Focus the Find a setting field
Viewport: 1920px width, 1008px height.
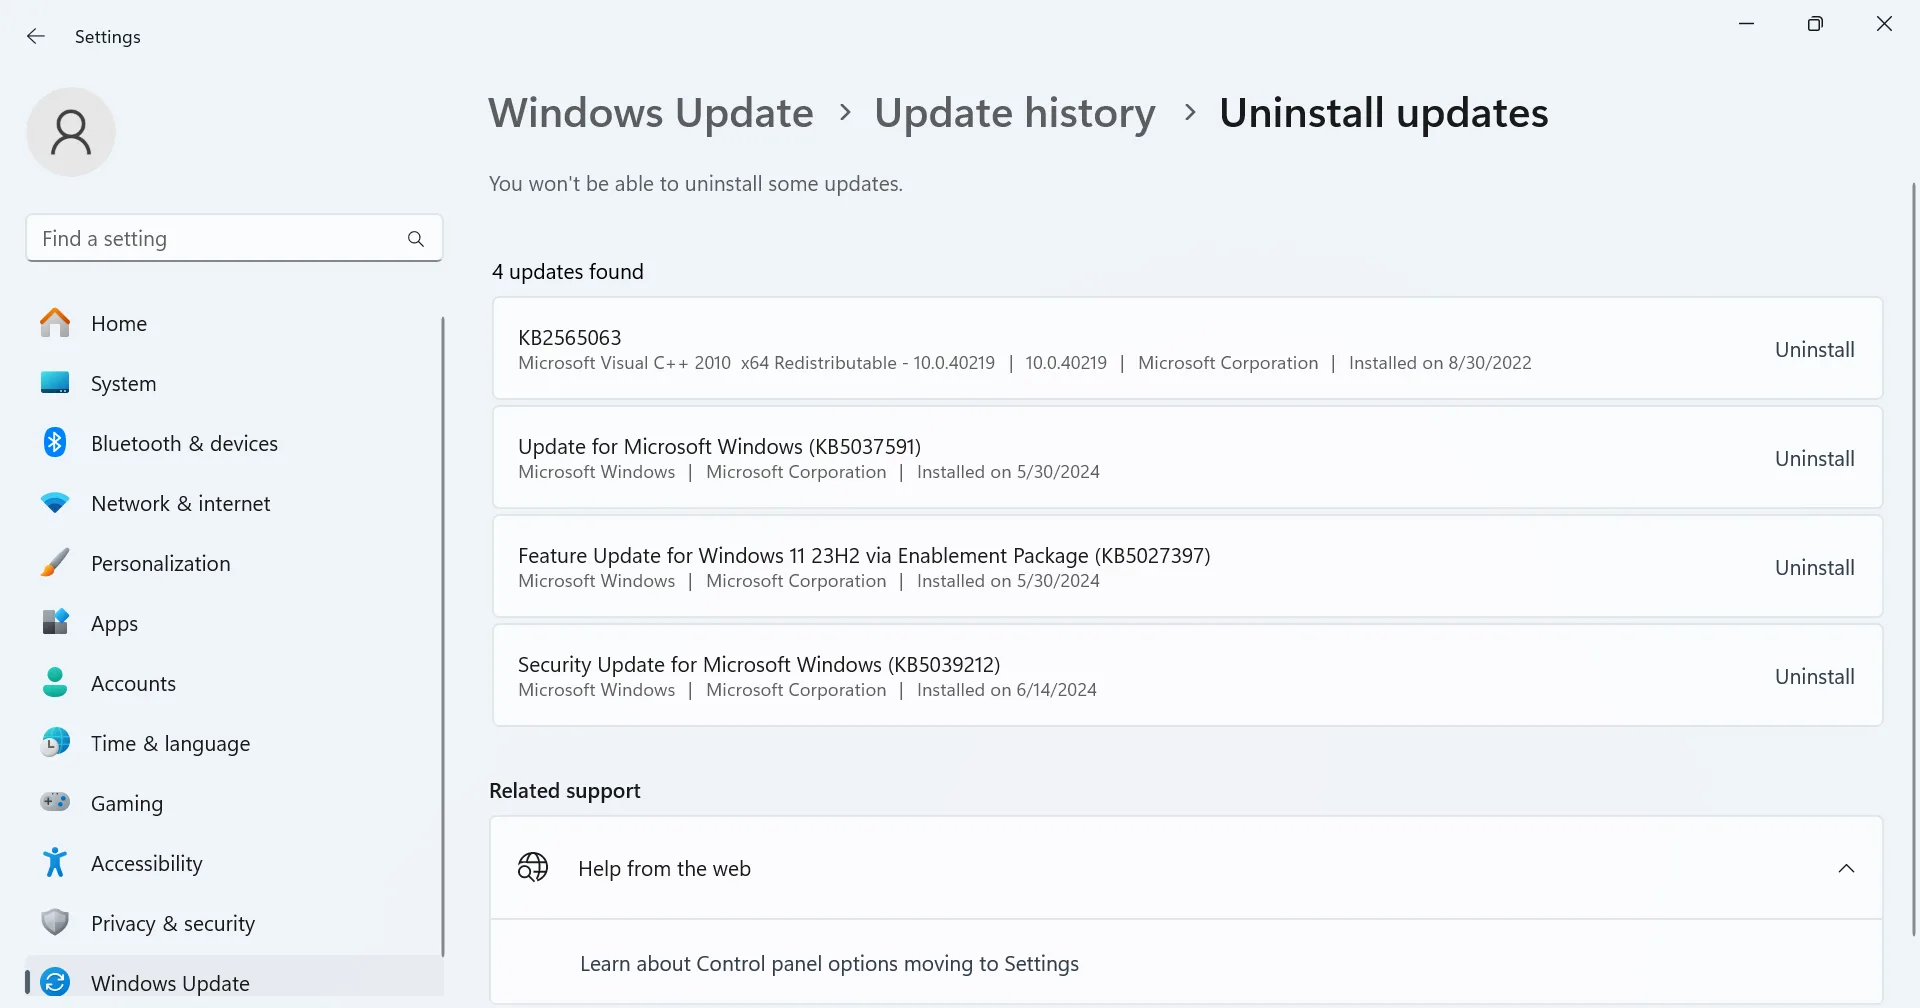point(234,238)
